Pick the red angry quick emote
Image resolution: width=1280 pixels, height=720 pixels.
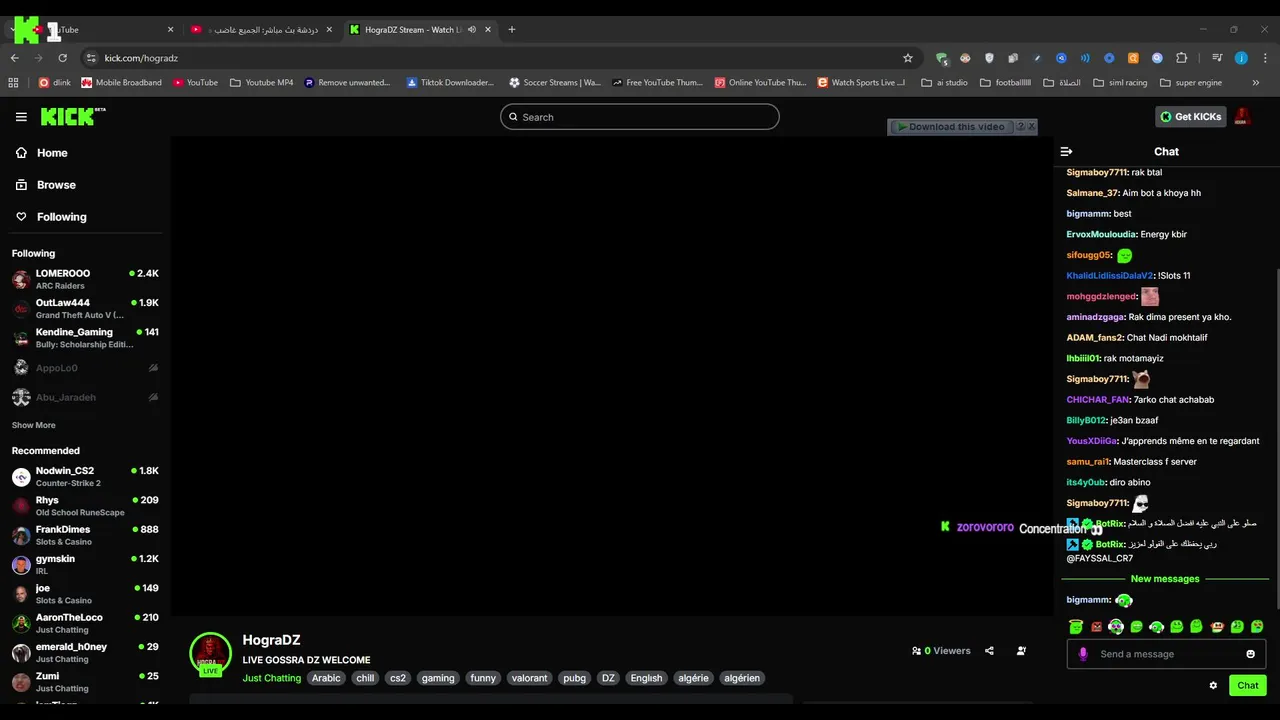[x=1096, y=627]
